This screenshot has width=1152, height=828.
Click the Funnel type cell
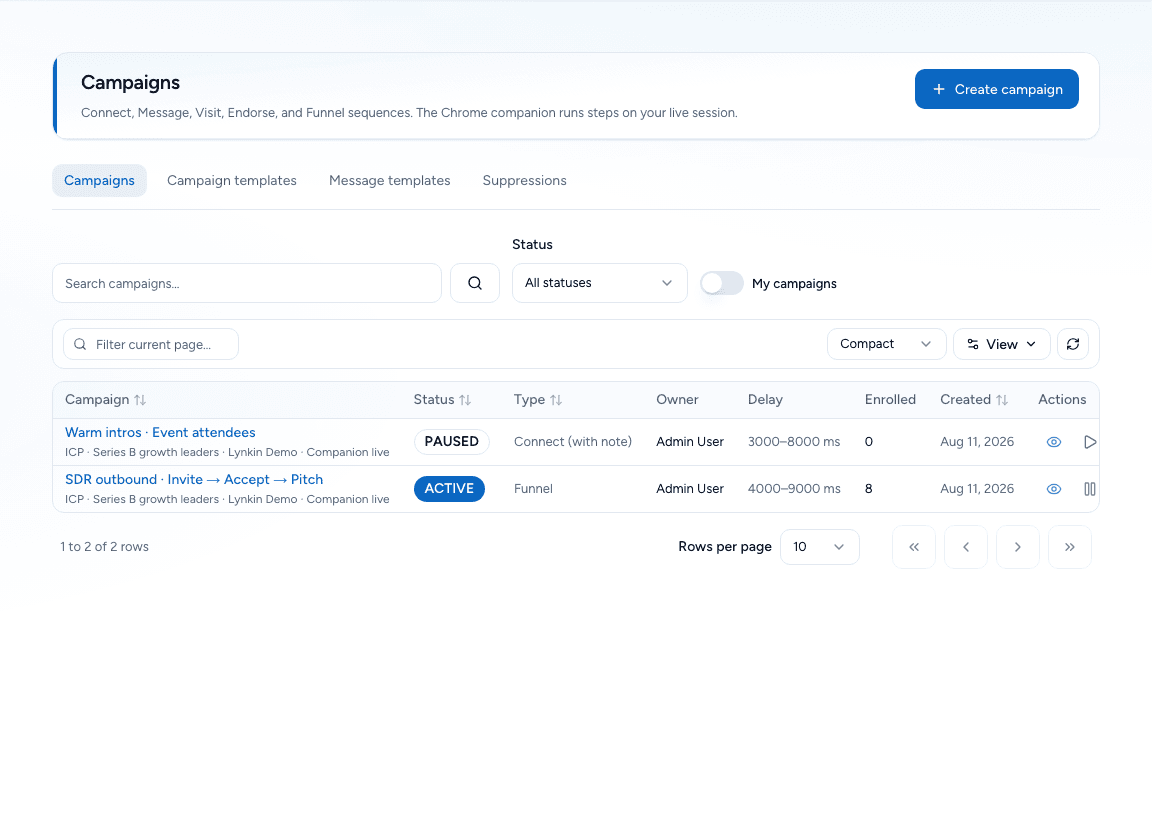click(533, 489)
